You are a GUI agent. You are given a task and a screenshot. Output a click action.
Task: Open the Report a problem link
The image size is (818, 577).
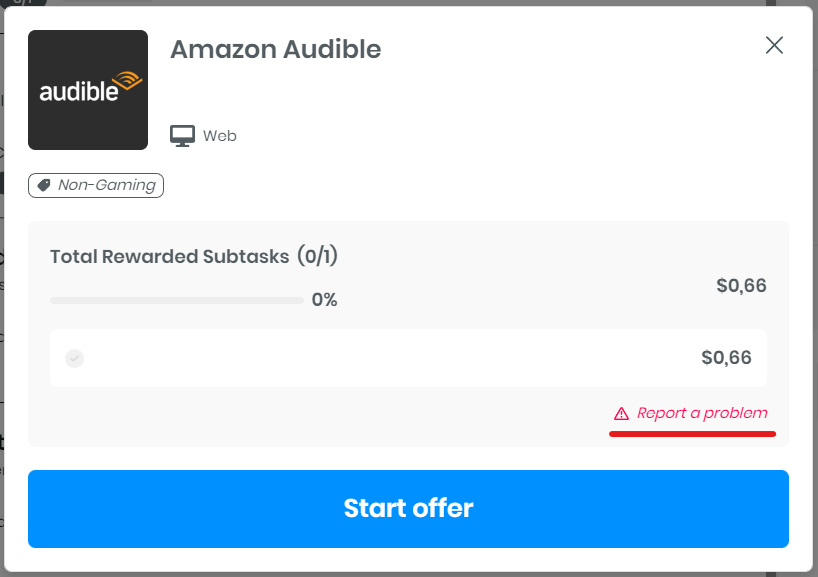tap(702, 413)
